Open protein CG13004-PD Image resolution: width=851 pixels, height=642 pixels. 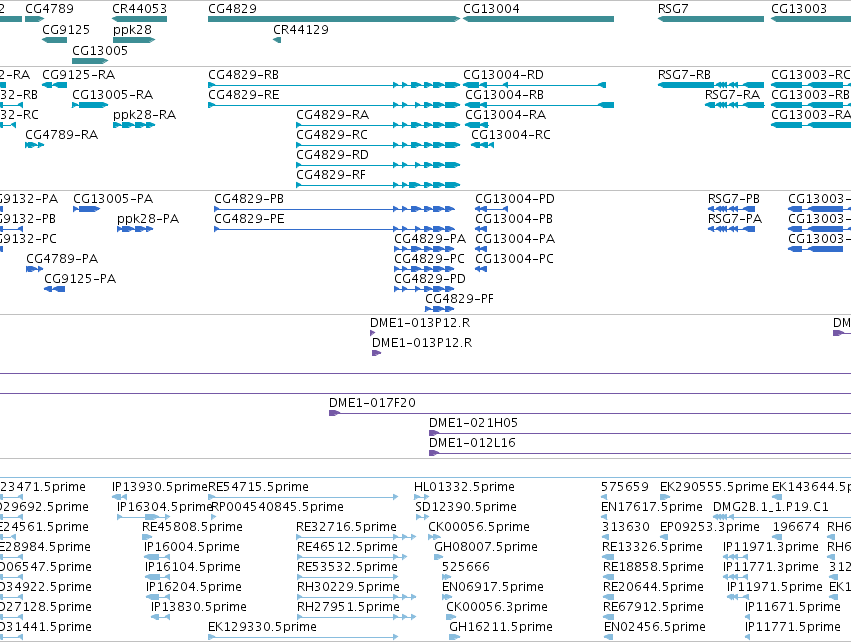coord(515,199)
